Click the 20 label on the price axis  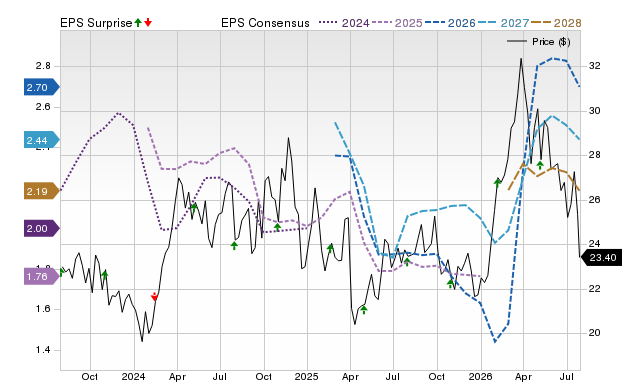pyautogui.click(x=594, y=333)
